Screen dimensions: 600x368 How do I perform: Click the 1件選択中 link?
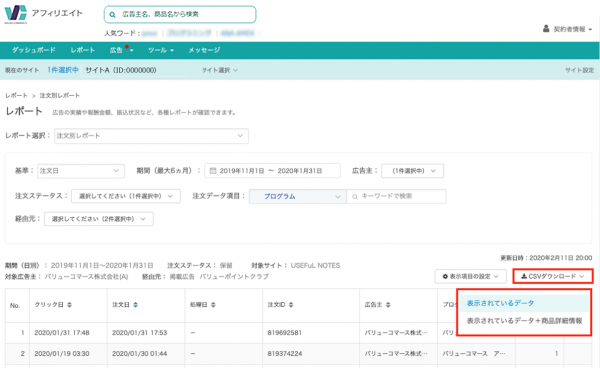[x=63, y=70]
